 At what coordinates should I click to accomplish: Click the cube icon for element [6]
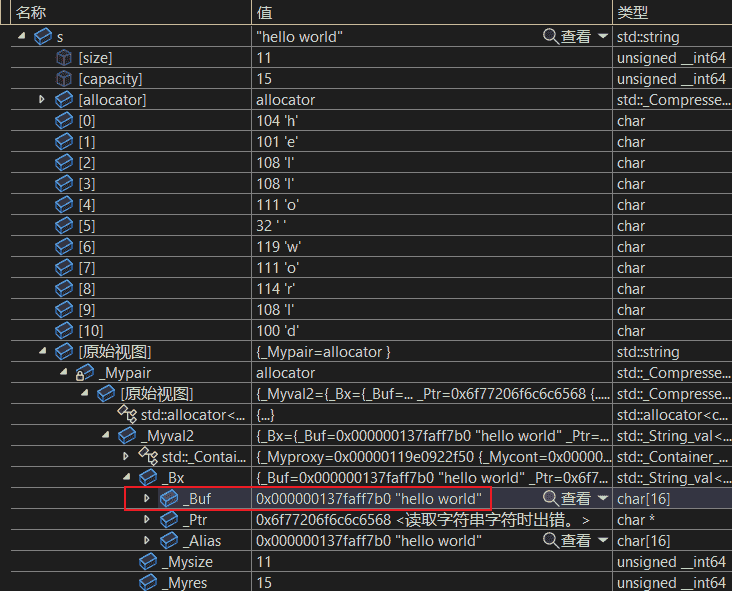click(x=64, y=246)
